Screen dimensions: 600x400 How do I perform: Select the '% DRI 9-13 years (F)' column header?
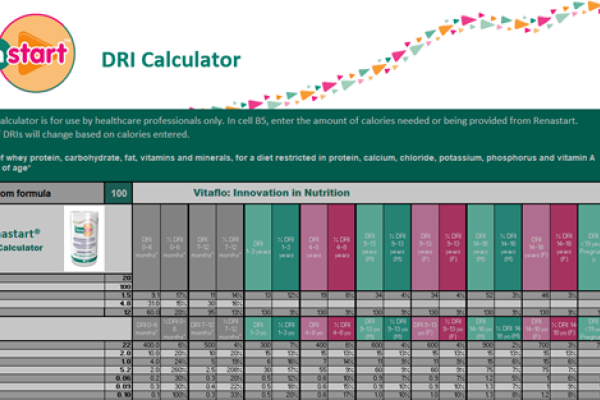[453, 247]
